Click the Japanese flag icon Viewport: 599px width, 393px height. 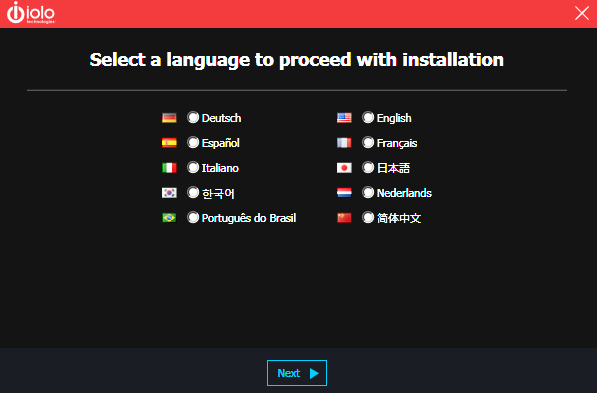point(344,168)
